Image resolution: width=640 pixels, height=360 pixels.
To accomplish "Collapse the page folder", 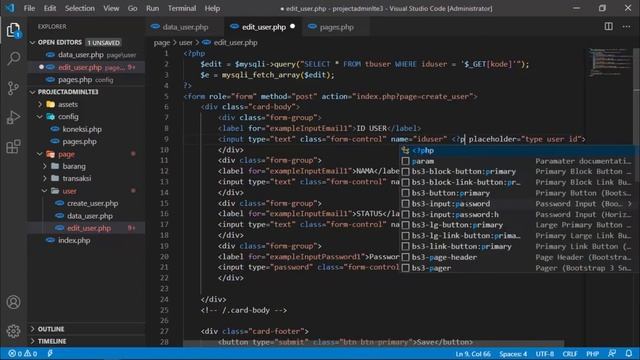I will tap(40, 154).
